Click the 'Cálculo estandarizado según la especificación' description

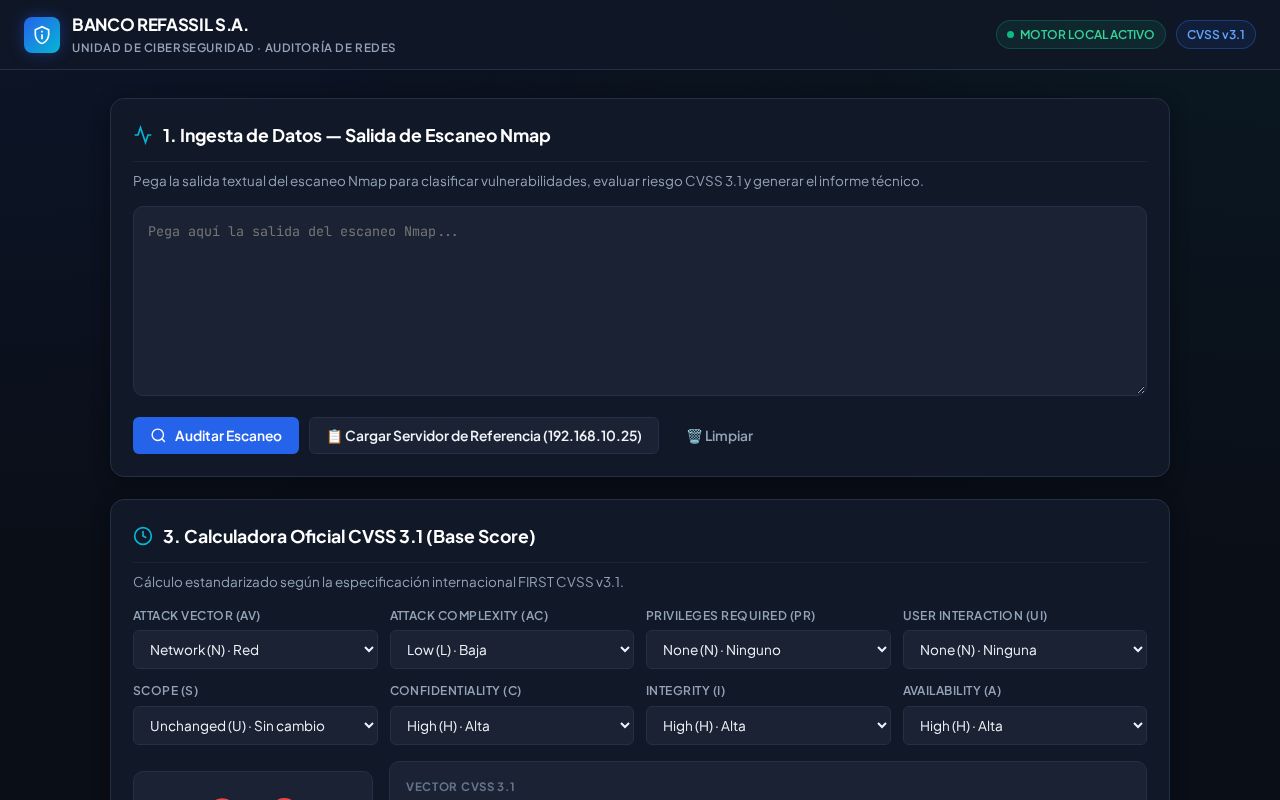tap(378, 582)
